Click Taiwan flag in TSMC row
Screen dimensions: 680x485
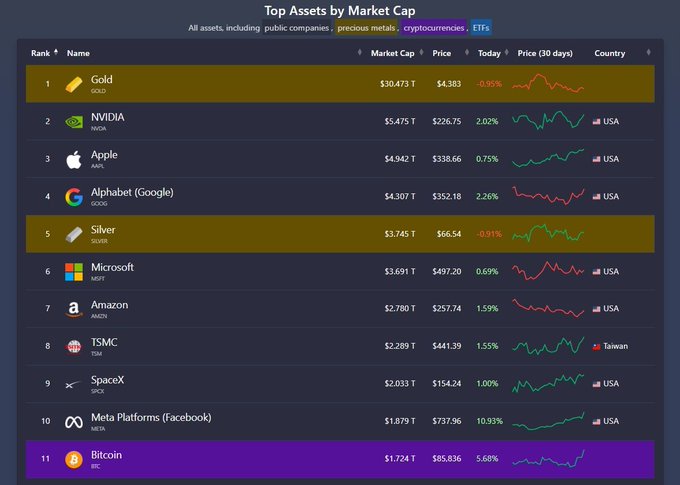(x=596, y=347)
